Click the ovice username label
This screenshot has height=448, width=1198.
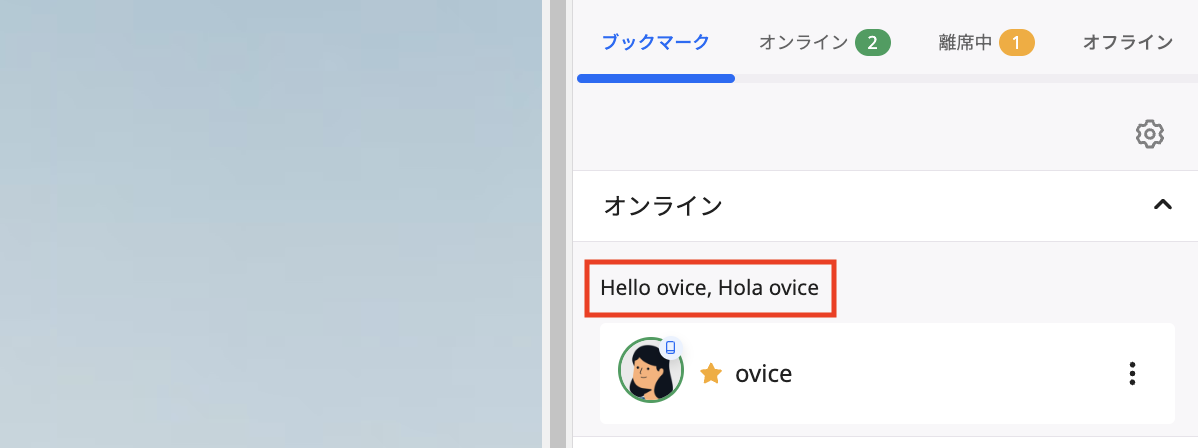click(x=763, y=374)
